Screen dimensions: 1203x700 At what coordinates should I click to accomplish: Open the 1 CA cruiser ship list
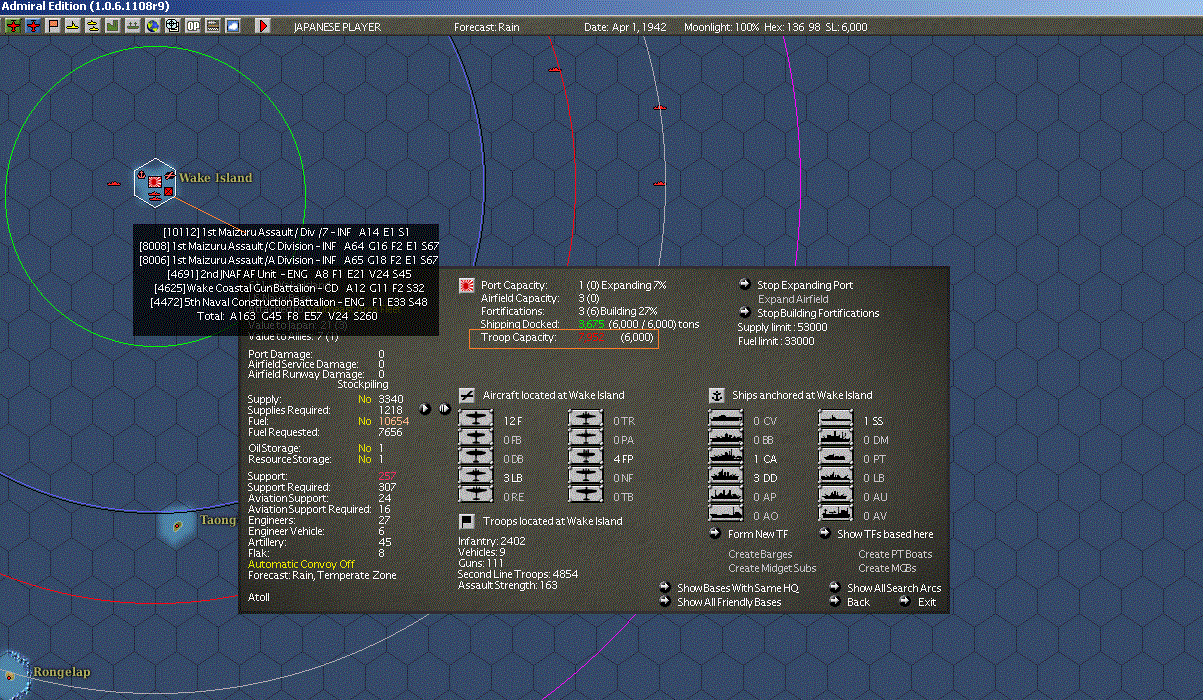pos(726,458)
